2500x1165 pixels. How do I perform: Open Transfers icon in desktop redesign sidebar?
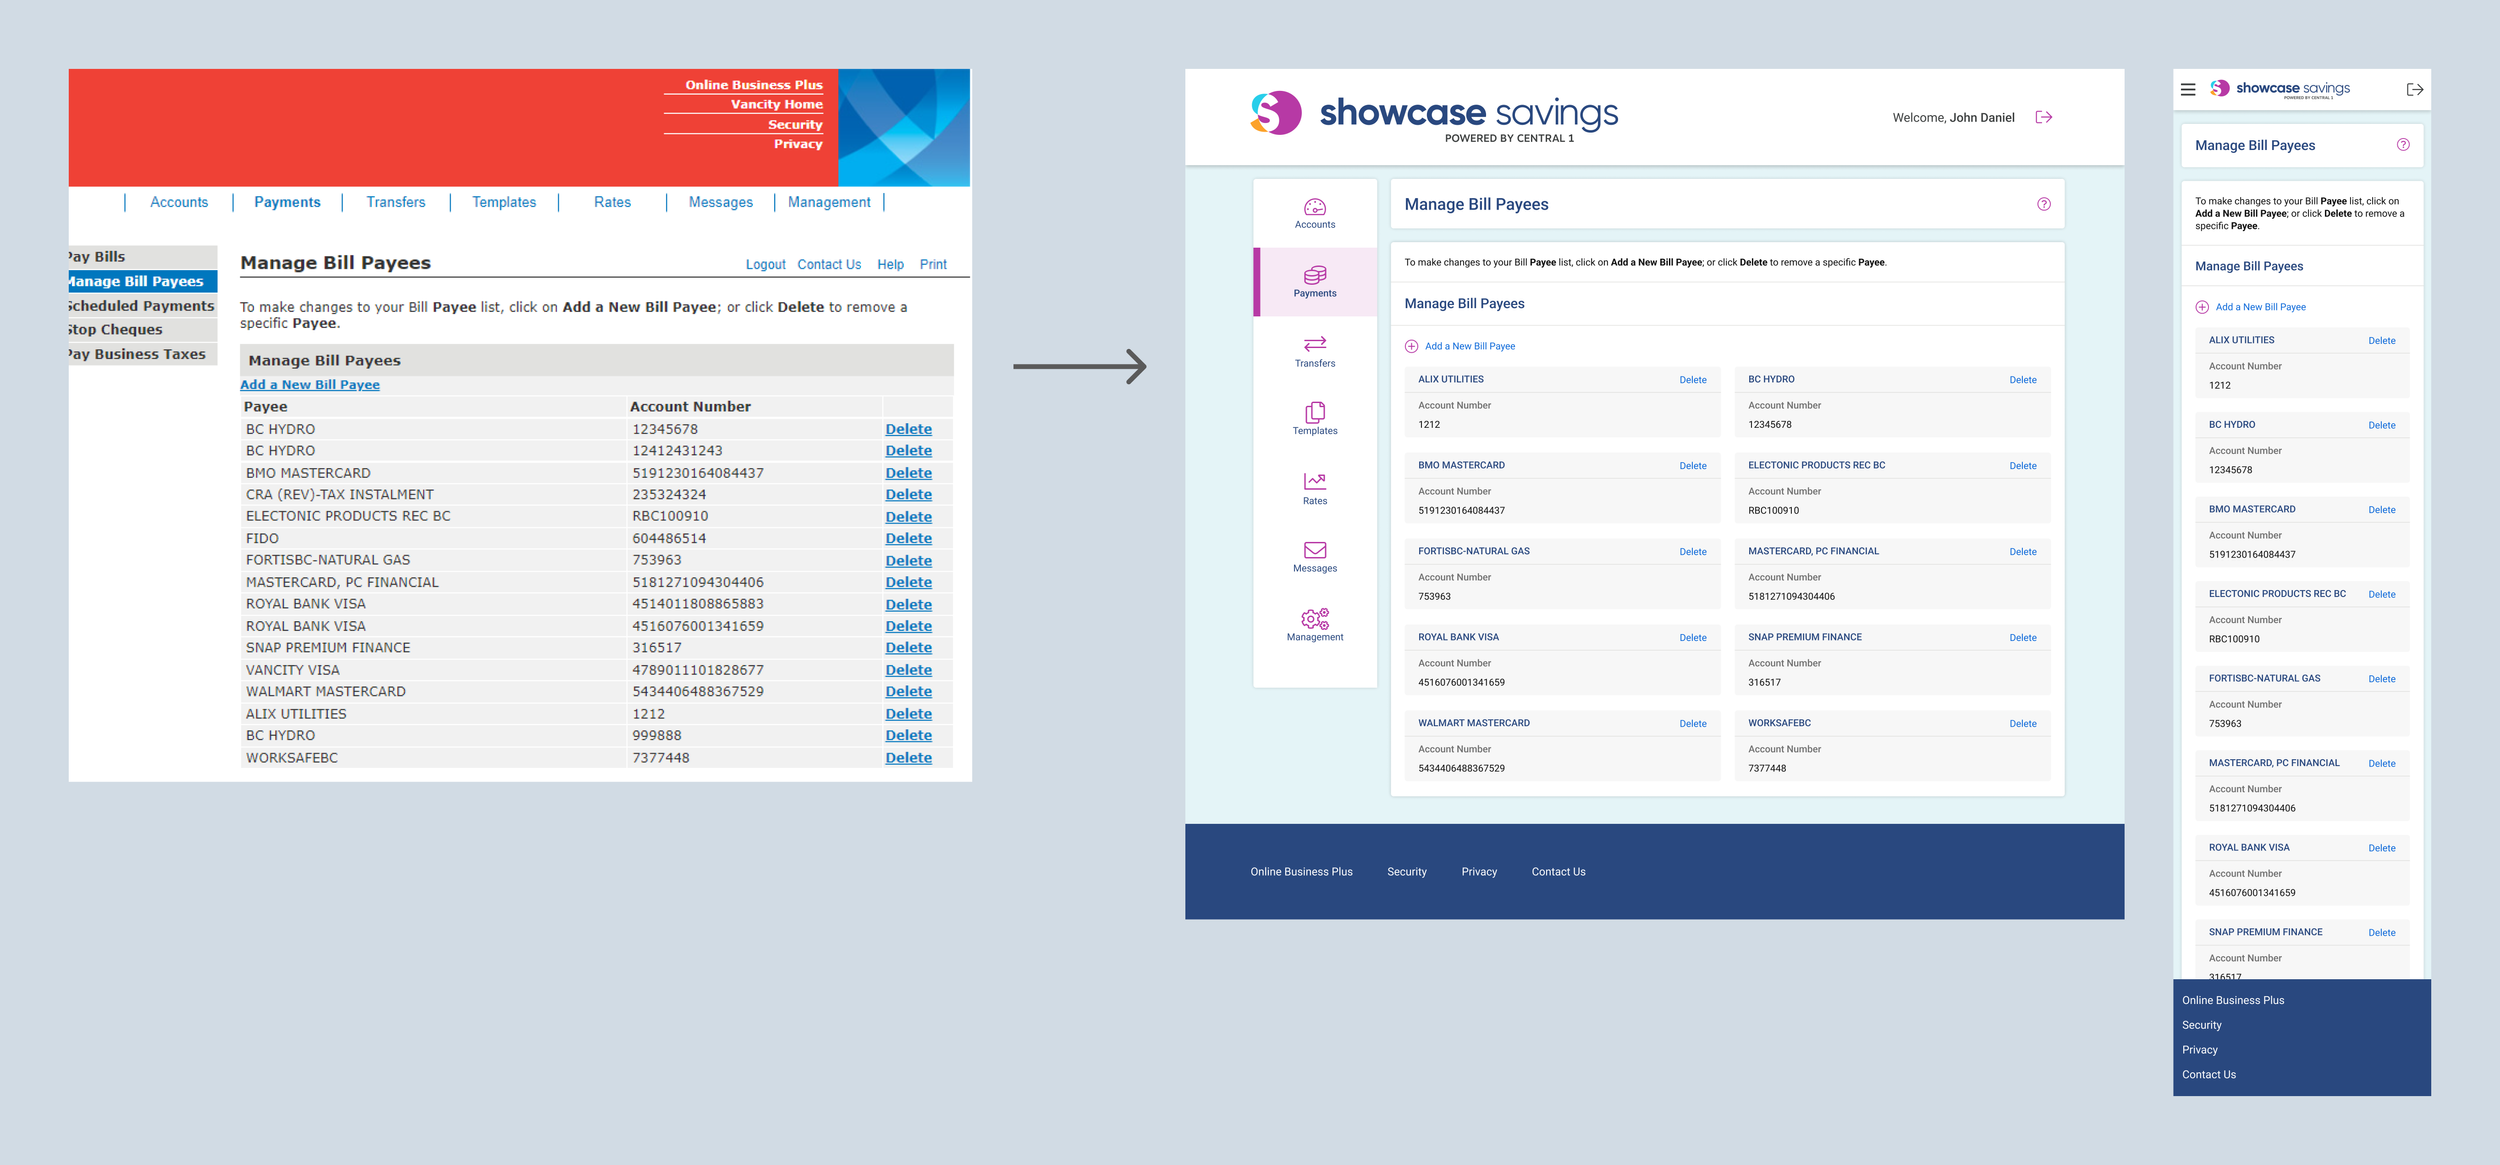pos(1314,344)
